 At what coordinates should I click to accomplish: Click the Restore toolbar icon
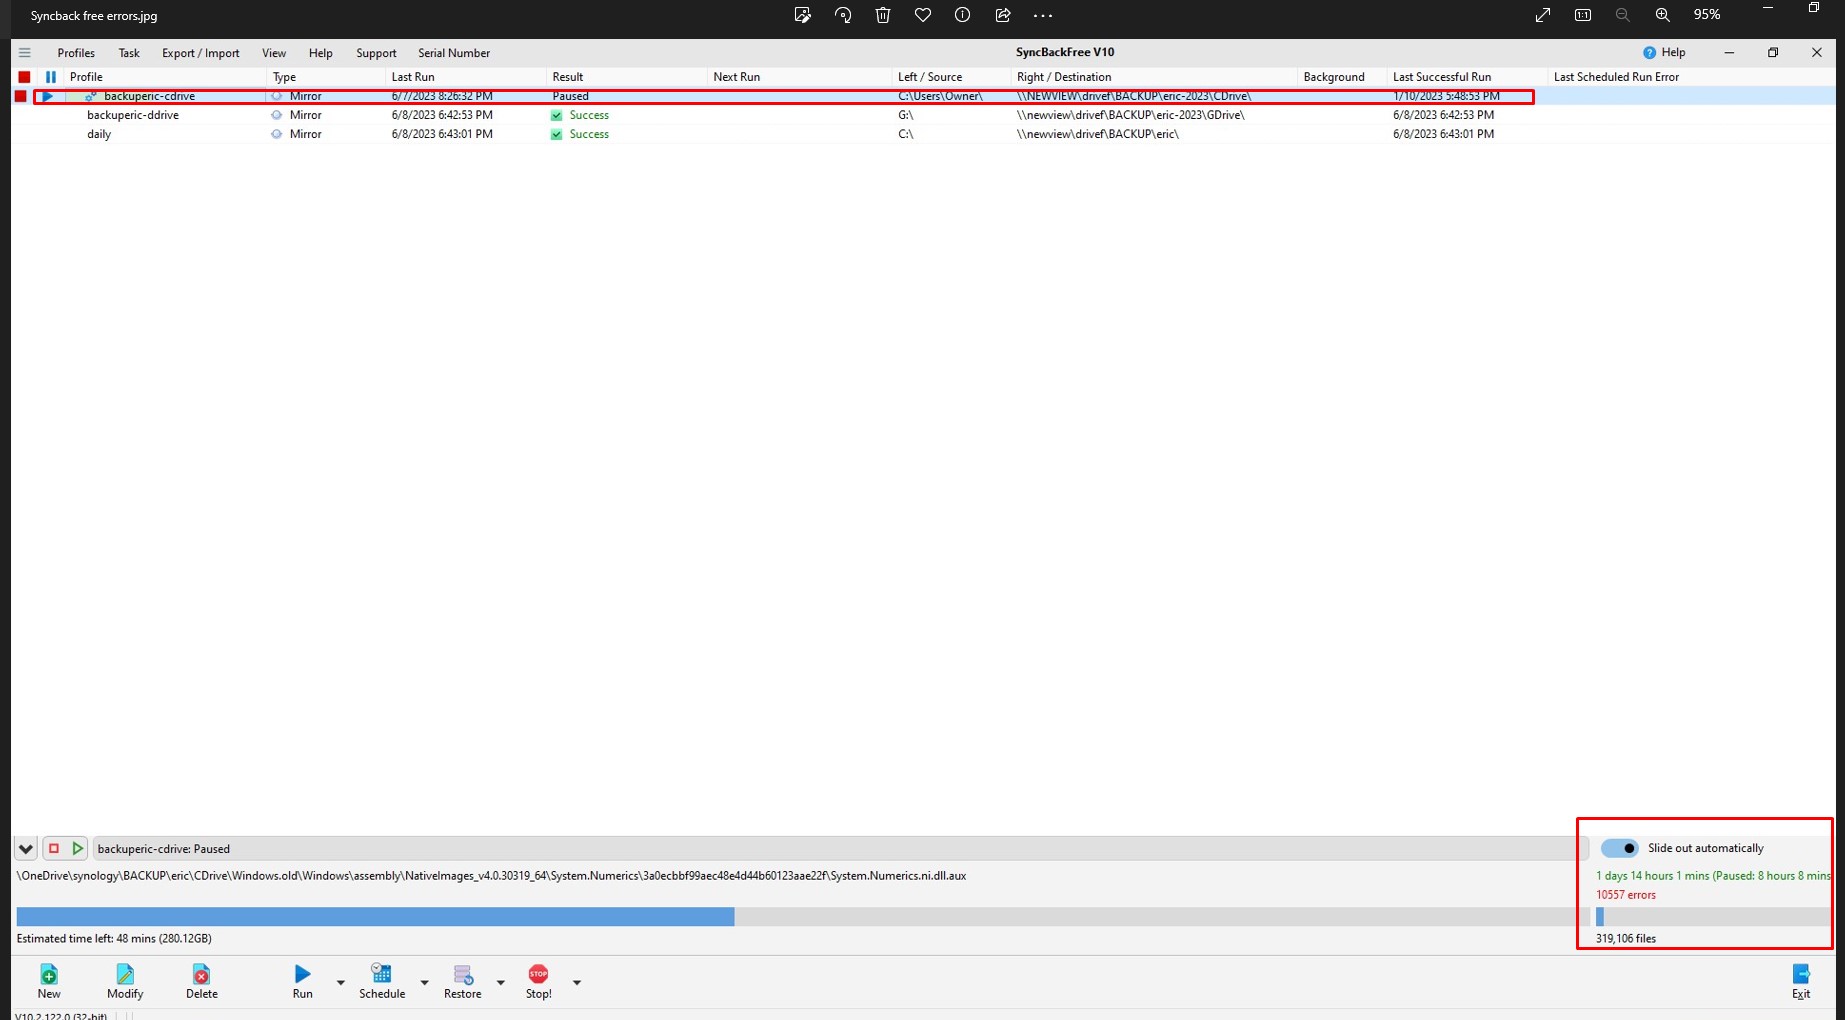click(x=463, y=974)
